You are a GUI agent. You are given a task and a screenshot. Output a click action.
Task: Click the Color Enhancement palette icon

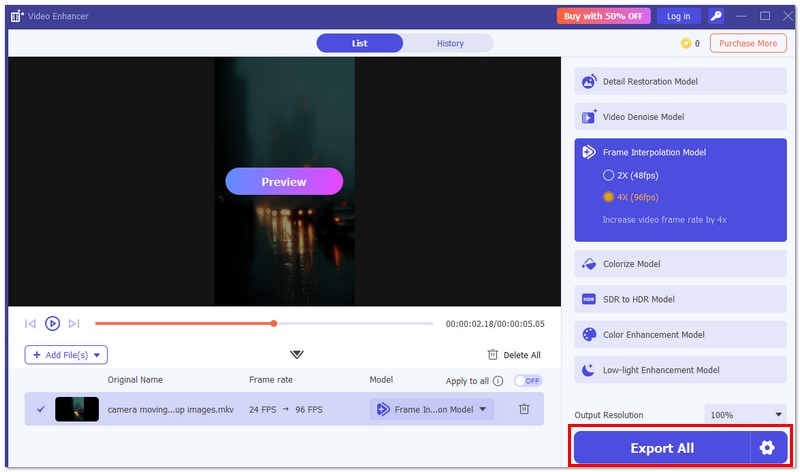tap(589, 335)
